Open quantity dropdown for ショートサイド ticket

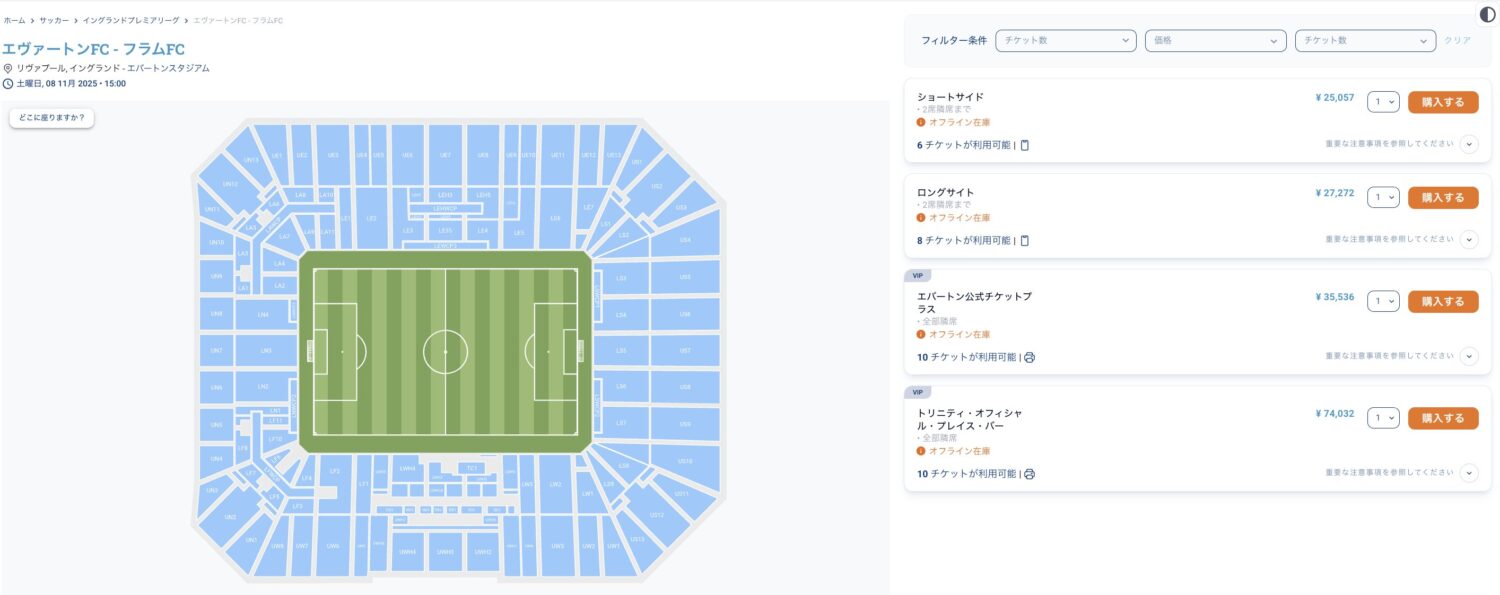[x=1383, y=102]
